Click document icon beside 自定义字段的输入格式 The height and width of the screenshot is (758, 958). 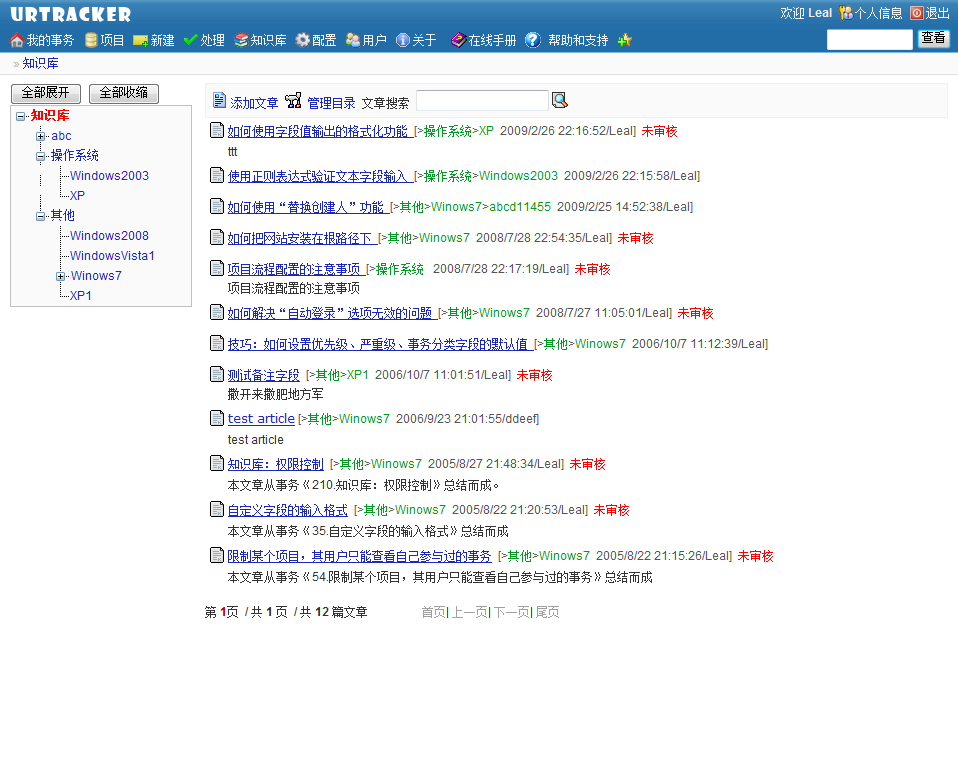click(217, 509)
